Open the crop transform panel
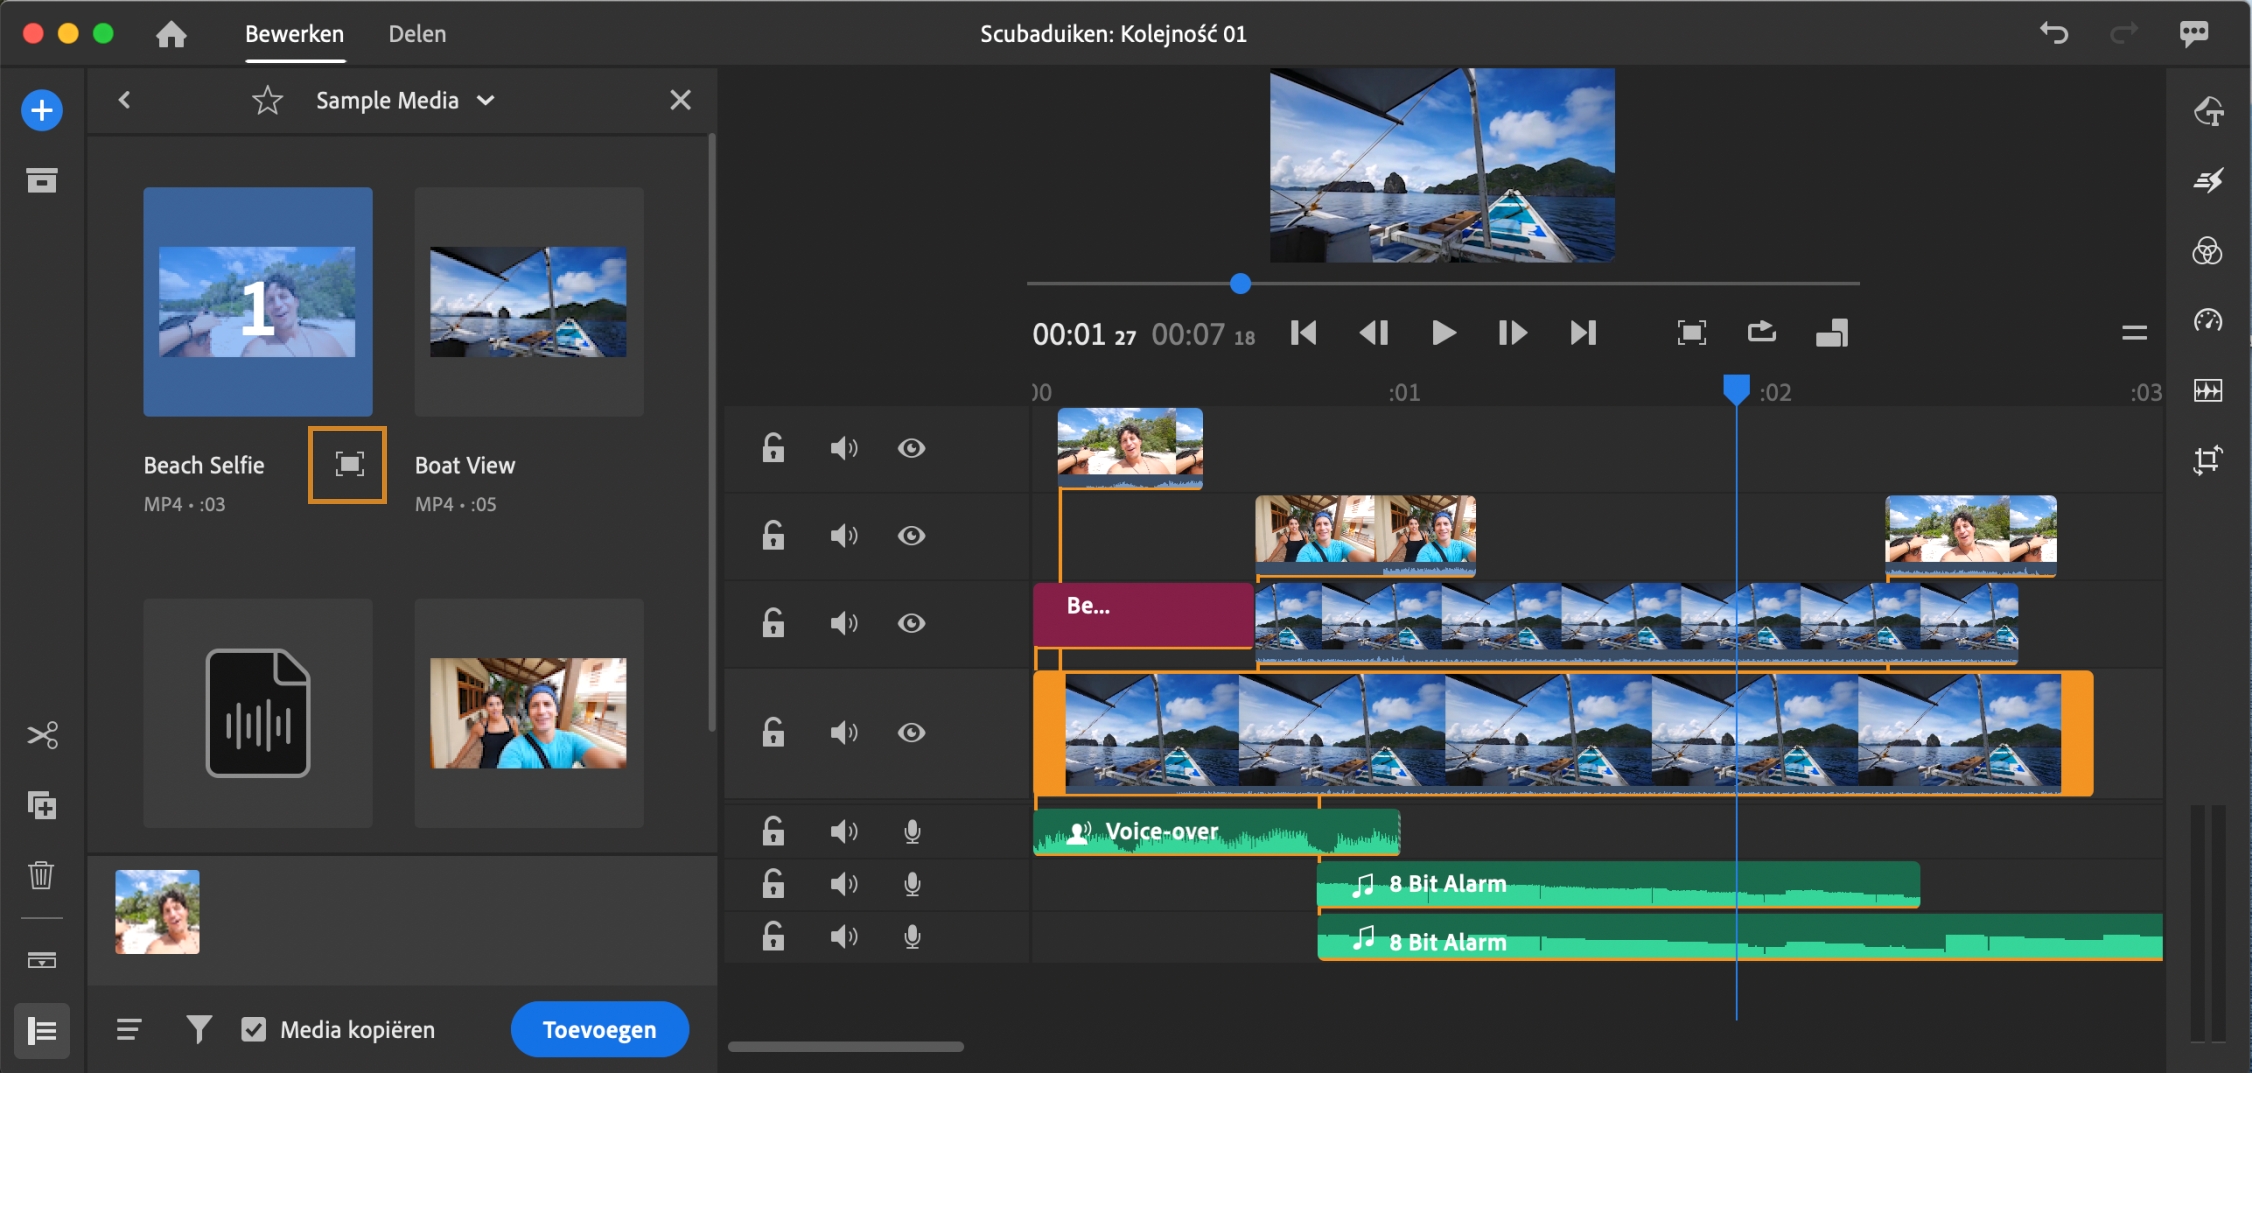The height and width of the screenshot is (1220, 2252). tap(2207, 460)
